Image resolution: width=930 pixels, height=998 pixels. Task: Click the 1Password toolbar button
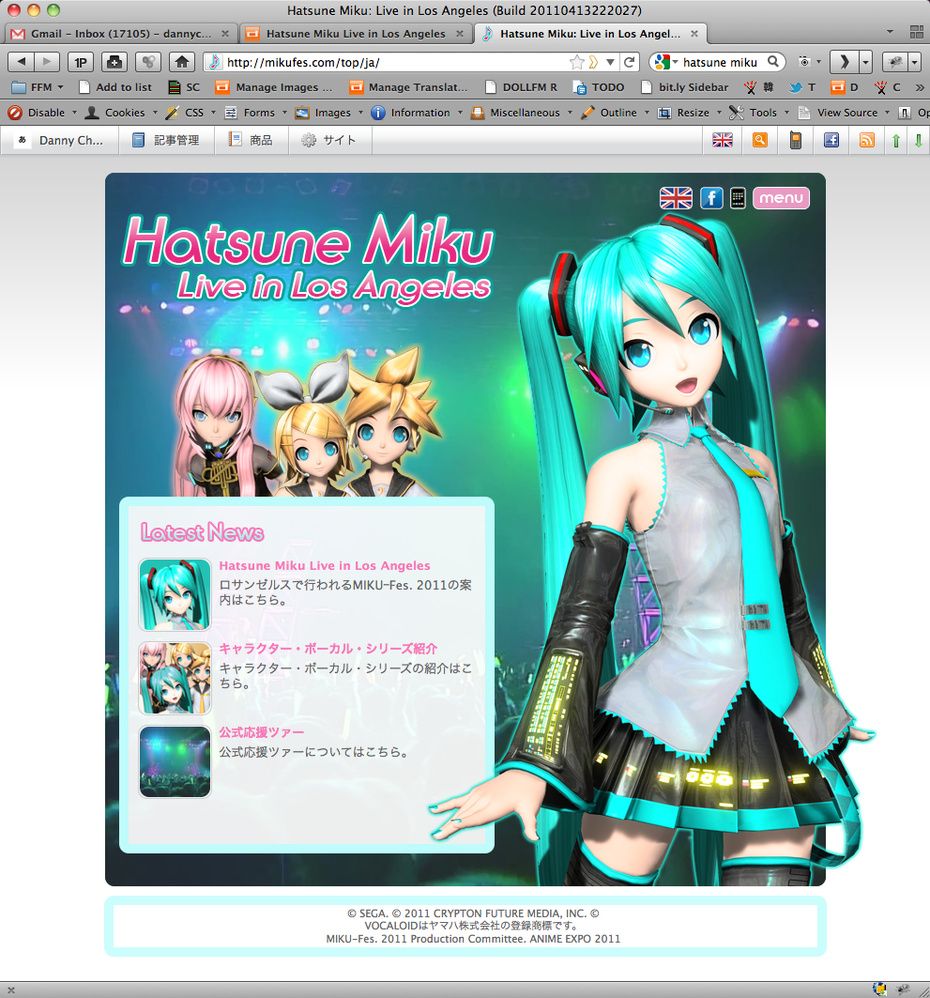81,62
